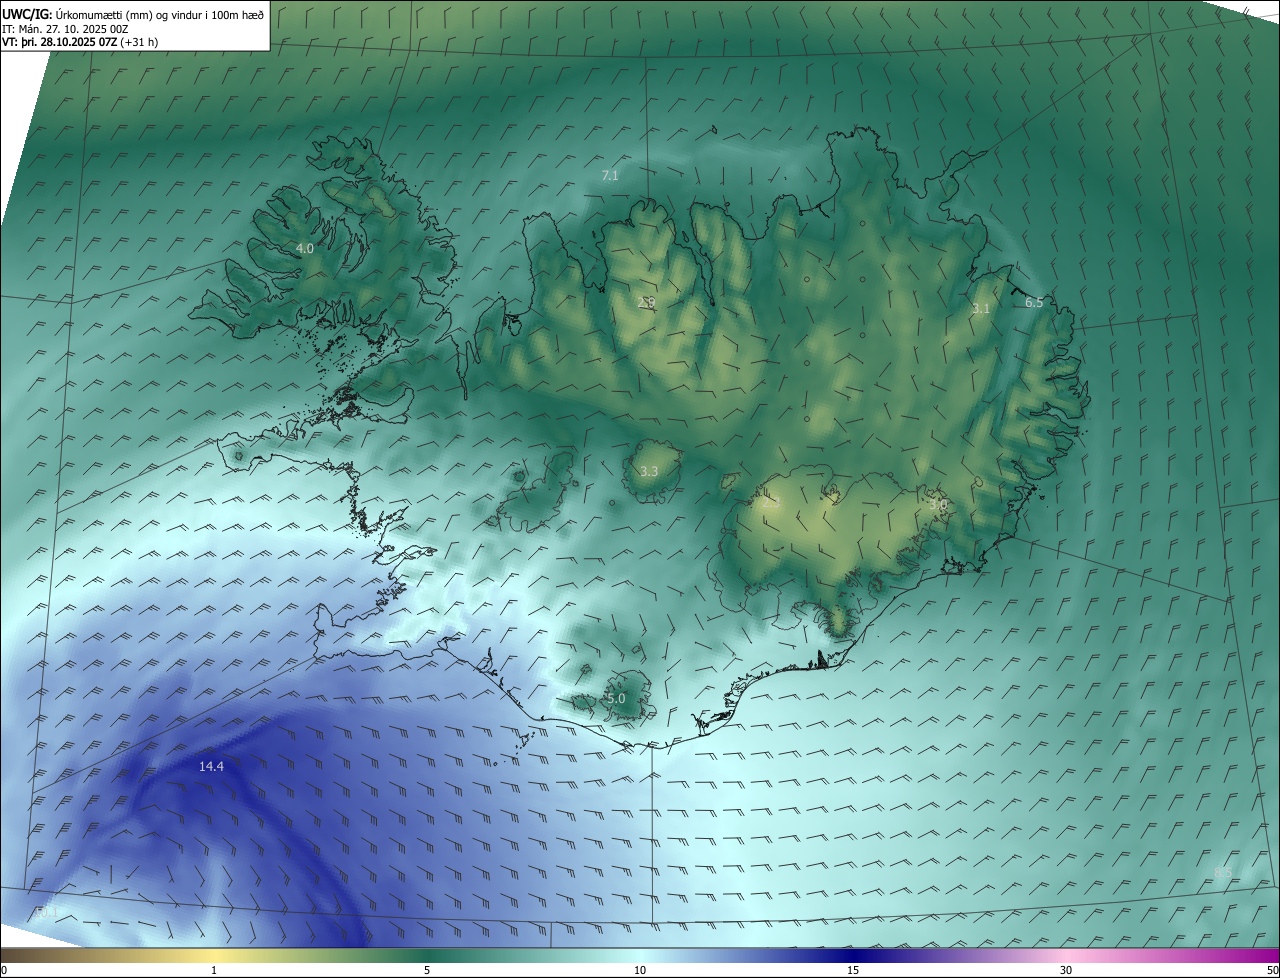
Task: Click the 50 tick on the colorbar
Action: pyautogui.click(x=1272, y=970)
